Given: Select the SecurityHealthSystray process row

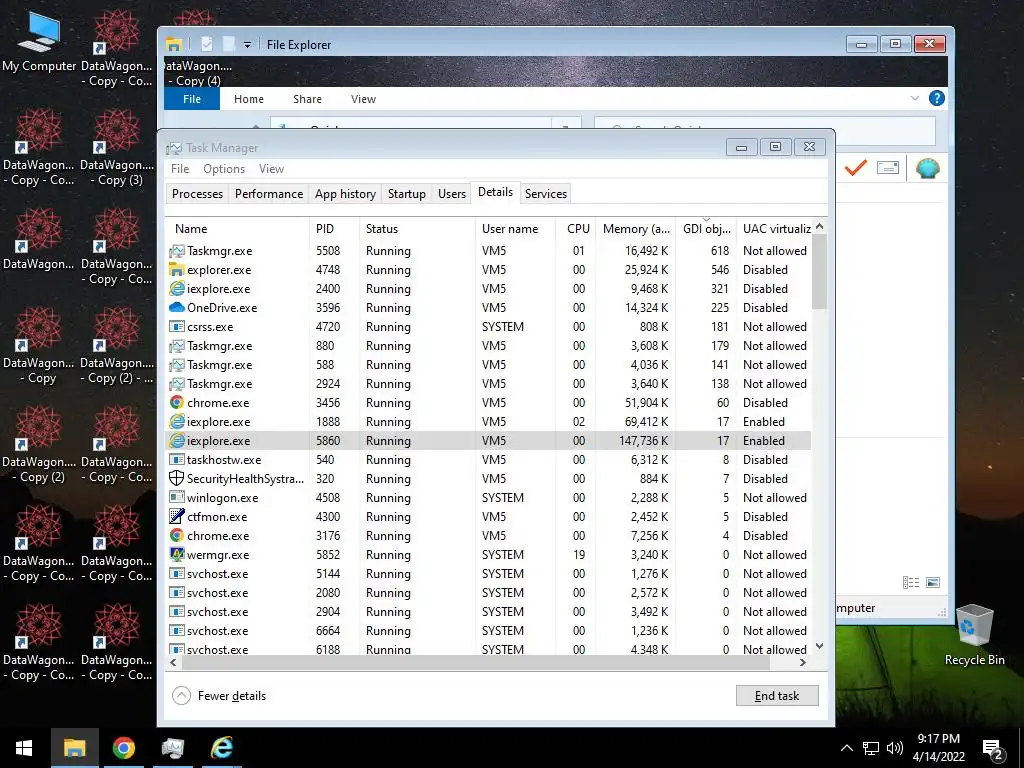Looking at the screenshot, I should click(x=488, y=479).
